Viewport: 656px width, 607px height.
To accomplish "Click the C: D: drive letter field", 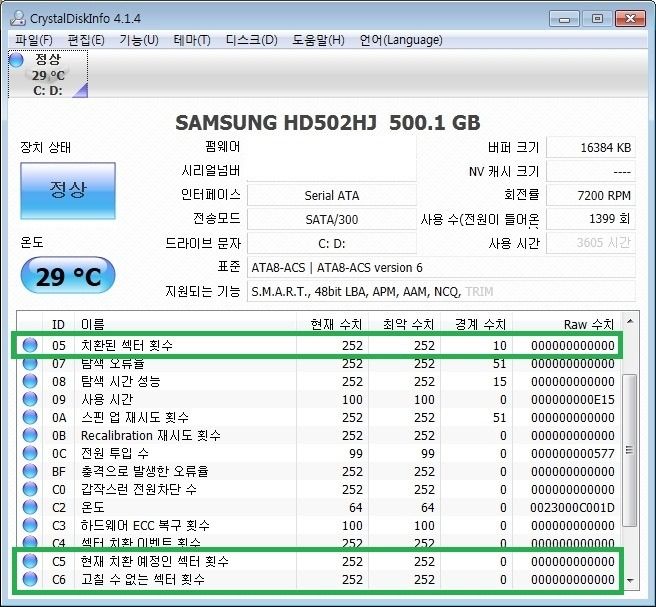I will (x=332, y=243).
